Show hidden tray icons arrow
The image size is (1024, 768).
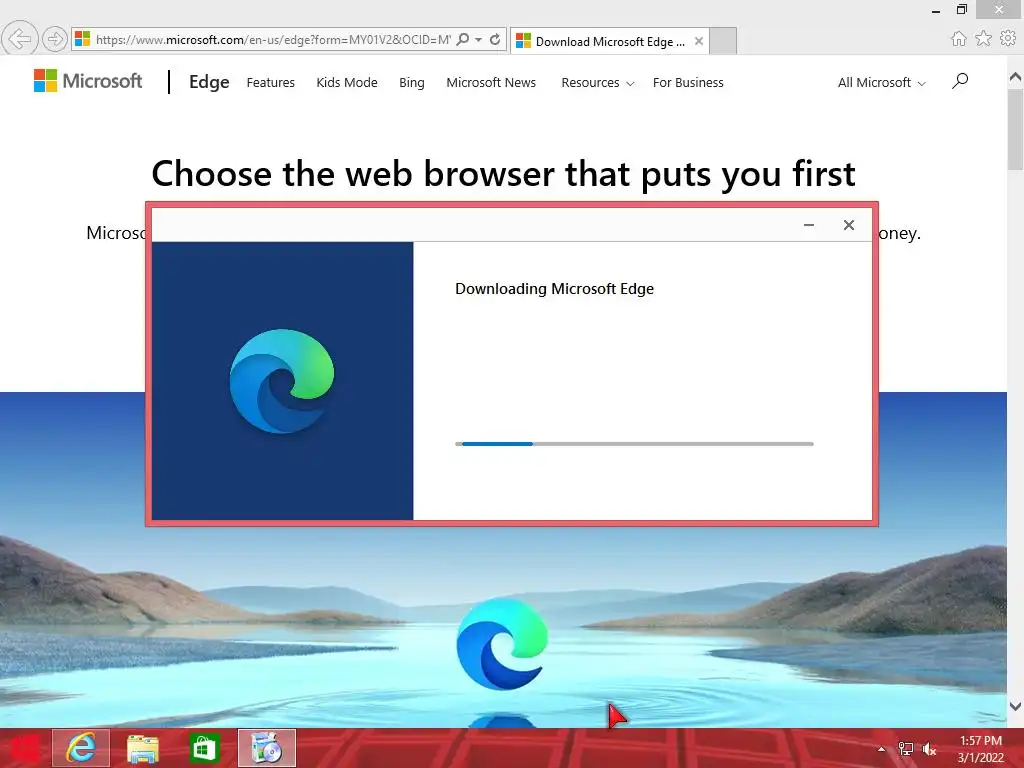(x=881, y=749)
